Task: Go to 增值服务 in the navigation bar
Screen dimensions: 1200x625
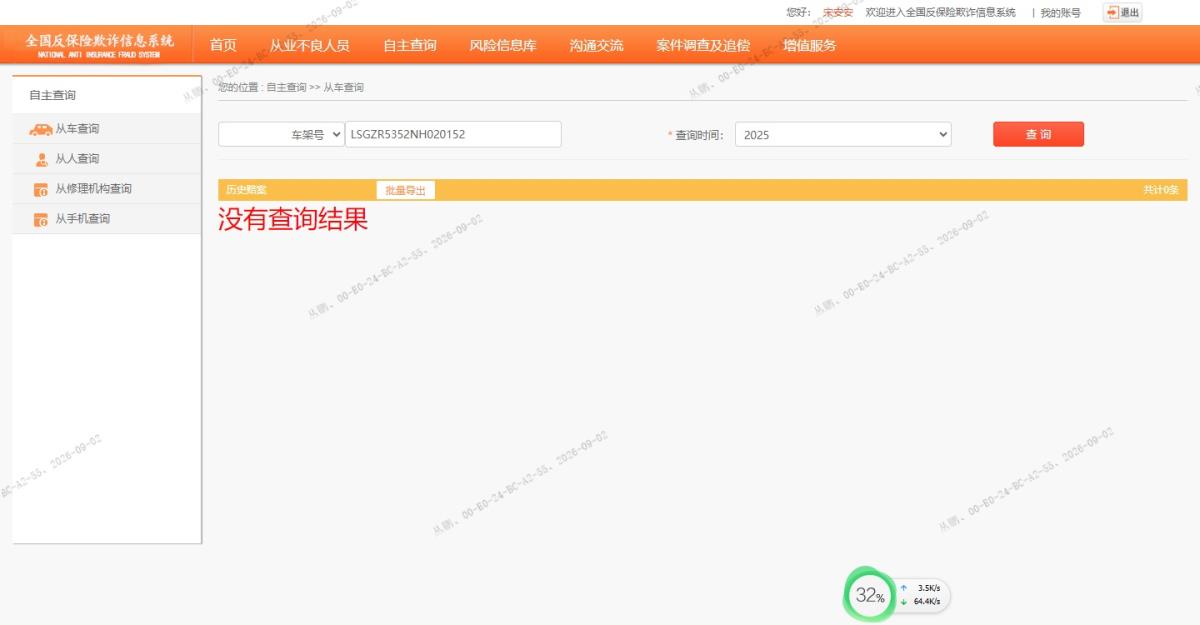Action: 810,45
